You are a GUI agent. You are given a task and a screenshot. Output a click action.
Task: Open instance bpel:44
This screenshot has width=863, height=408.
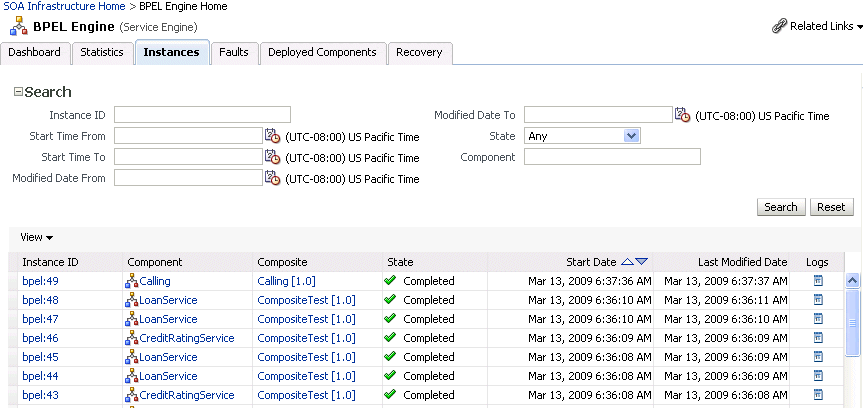(40, 376)
